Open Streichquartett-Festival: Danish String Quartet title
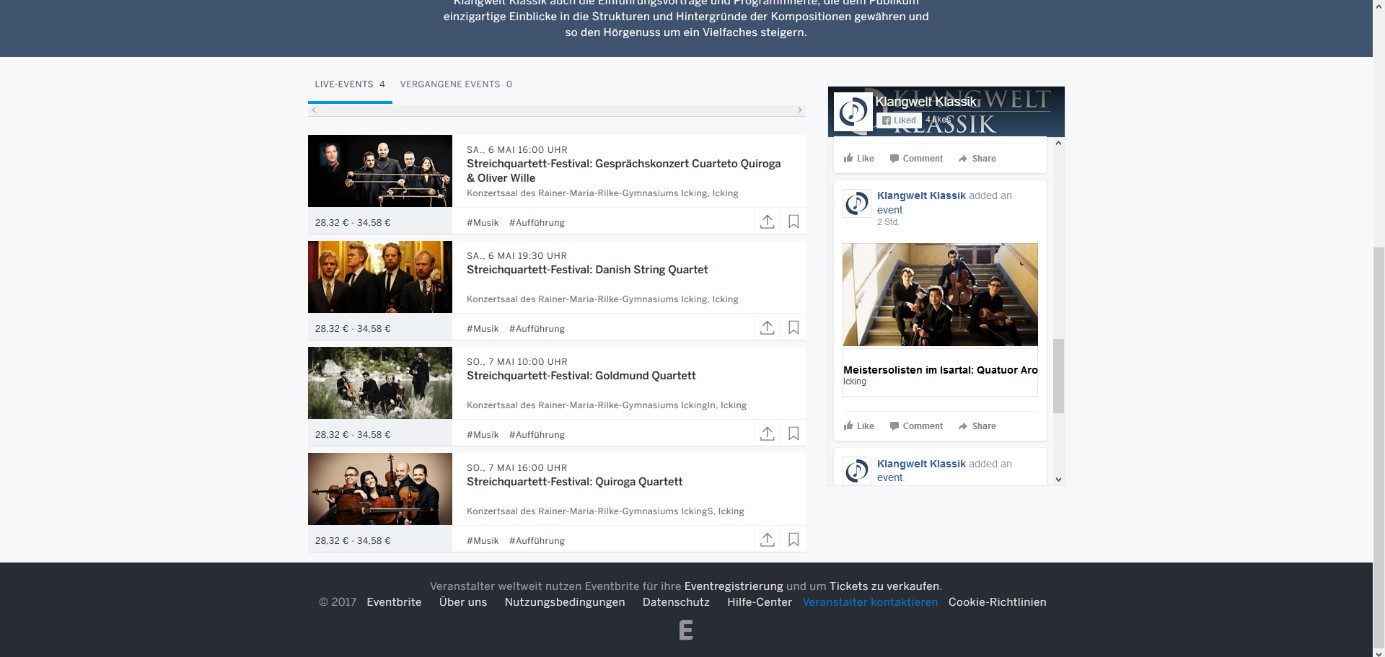Viewport: 1385px width, 657px height. click(587, 270)
